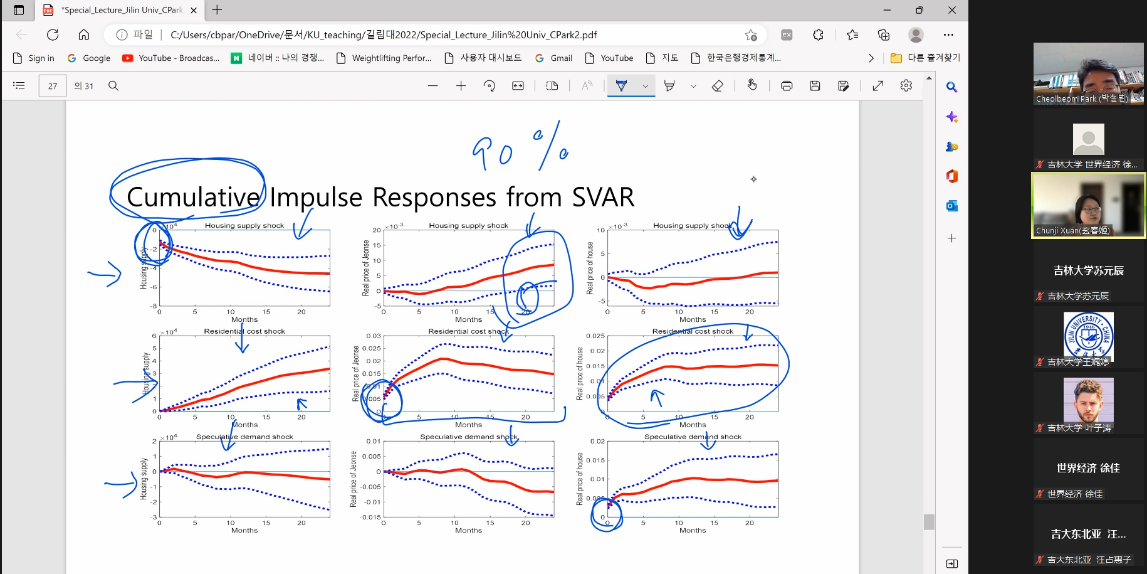Select the Eraser tool
This screenshot has height=574, width=1147.
tap(717, 86)
